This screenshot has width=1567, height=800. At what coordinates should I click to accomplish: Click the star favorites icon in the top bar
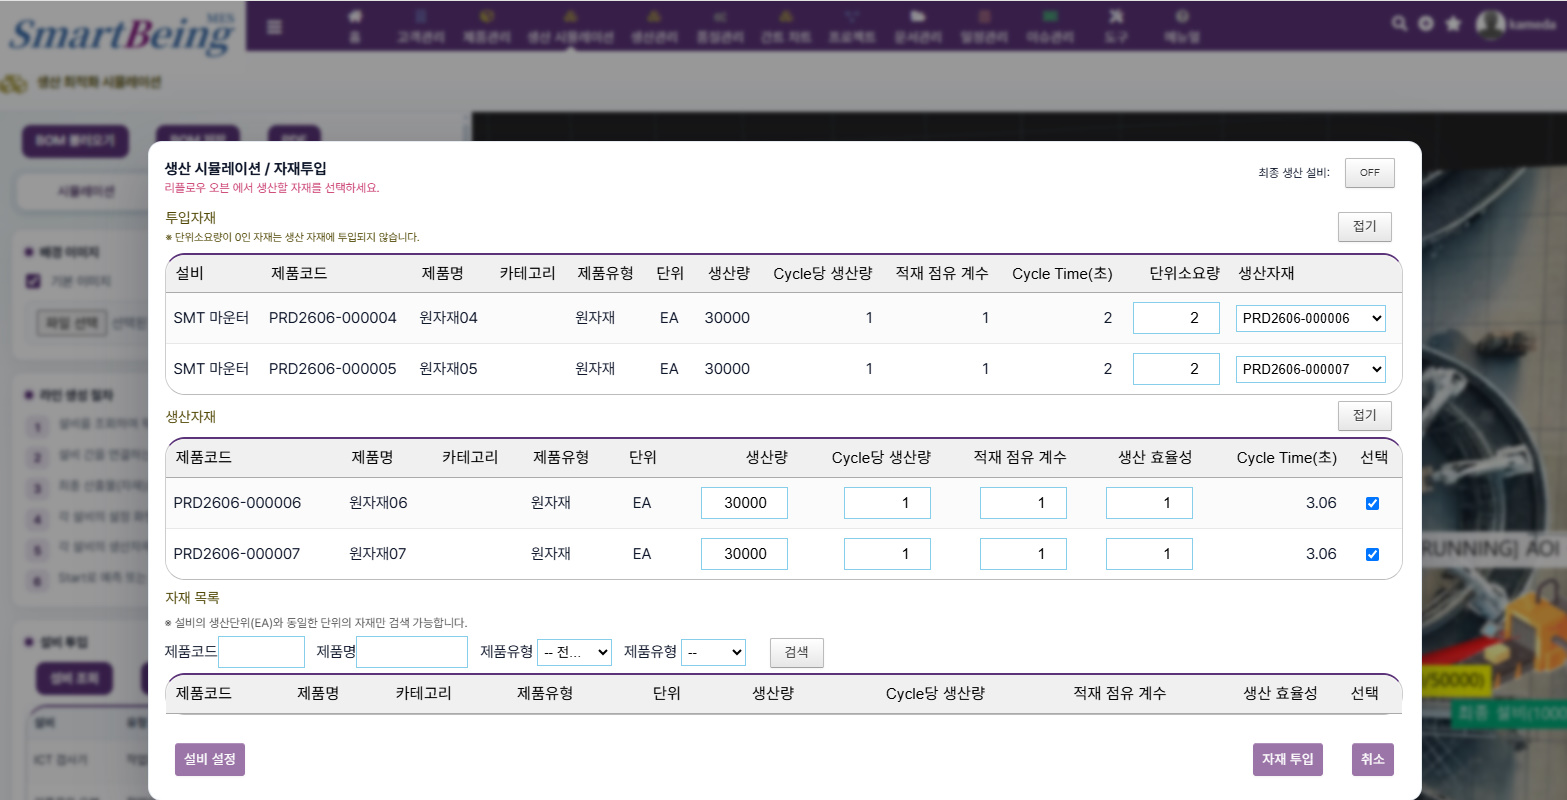[1453, 23]
